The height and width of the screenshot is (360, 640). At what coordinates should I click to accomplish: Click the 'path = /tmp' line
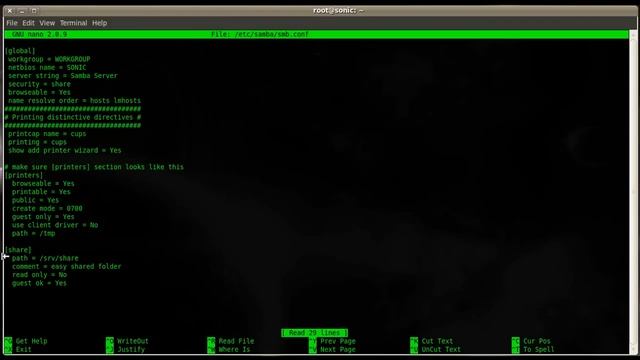pos(33,233)
